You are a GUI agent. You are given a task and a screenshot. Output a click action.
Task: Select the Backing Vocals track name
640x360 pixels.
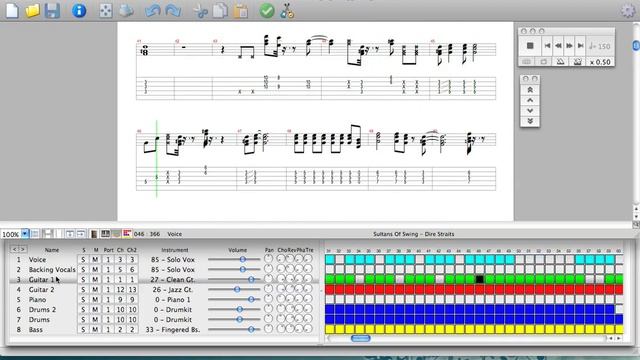[x=52, y=269]
